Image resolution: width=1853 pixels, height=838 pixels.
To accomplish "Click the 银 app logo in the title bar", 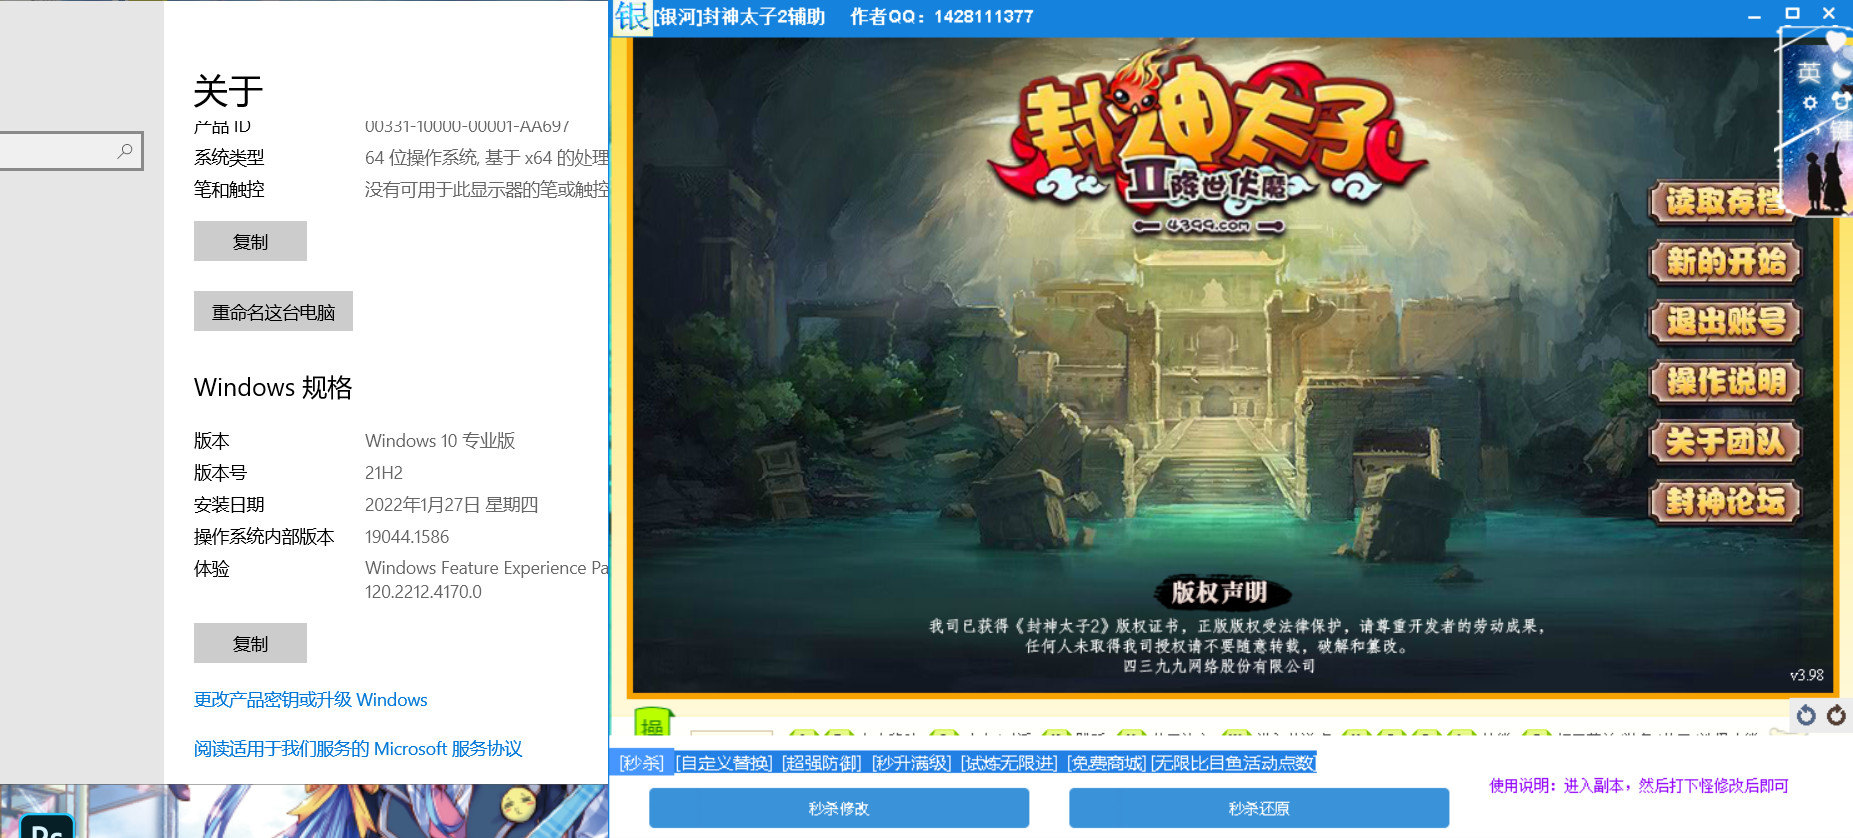I will coord(631,17).
